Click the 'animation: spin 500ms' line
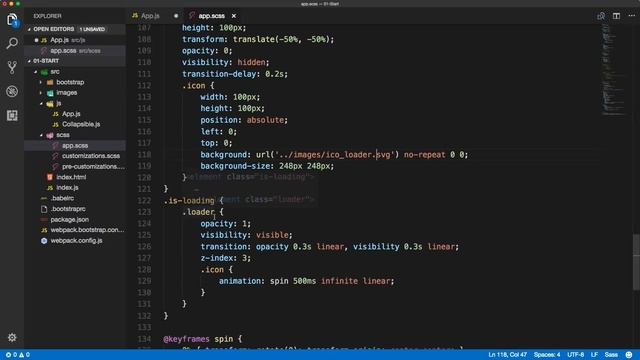 pyautogui.click(x=306, y=281)
